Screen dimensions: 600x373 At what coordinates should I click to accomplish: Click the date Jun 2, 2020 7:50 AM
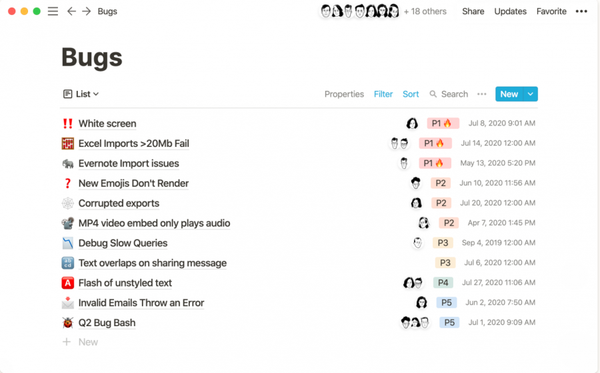(500, 302)
